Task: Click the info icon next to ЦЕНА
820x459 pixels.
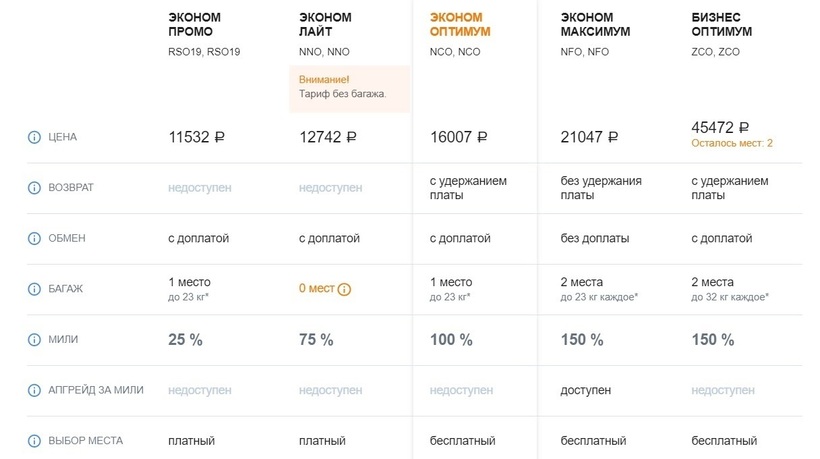Action: 34,137
